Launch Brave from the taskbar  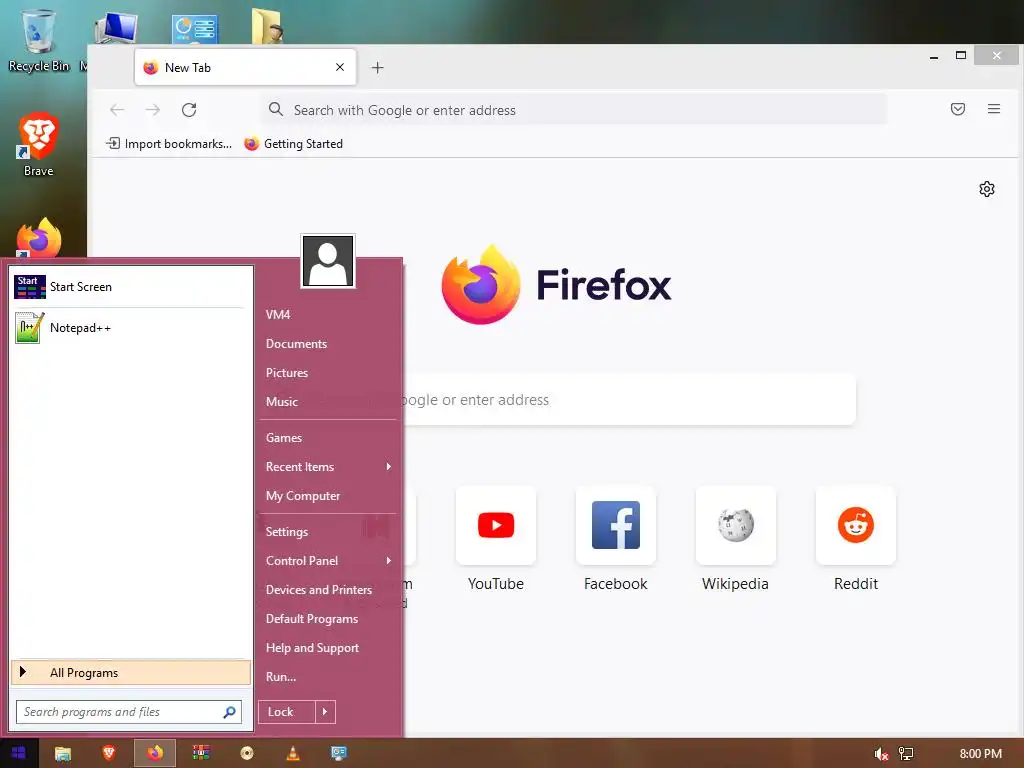(109, 754)
